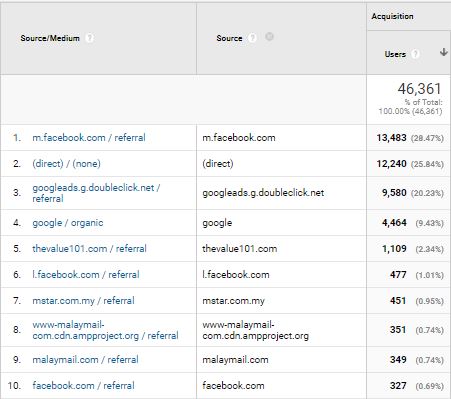Select percentage (0.95%)
The image size is (451, 399).
430,301
